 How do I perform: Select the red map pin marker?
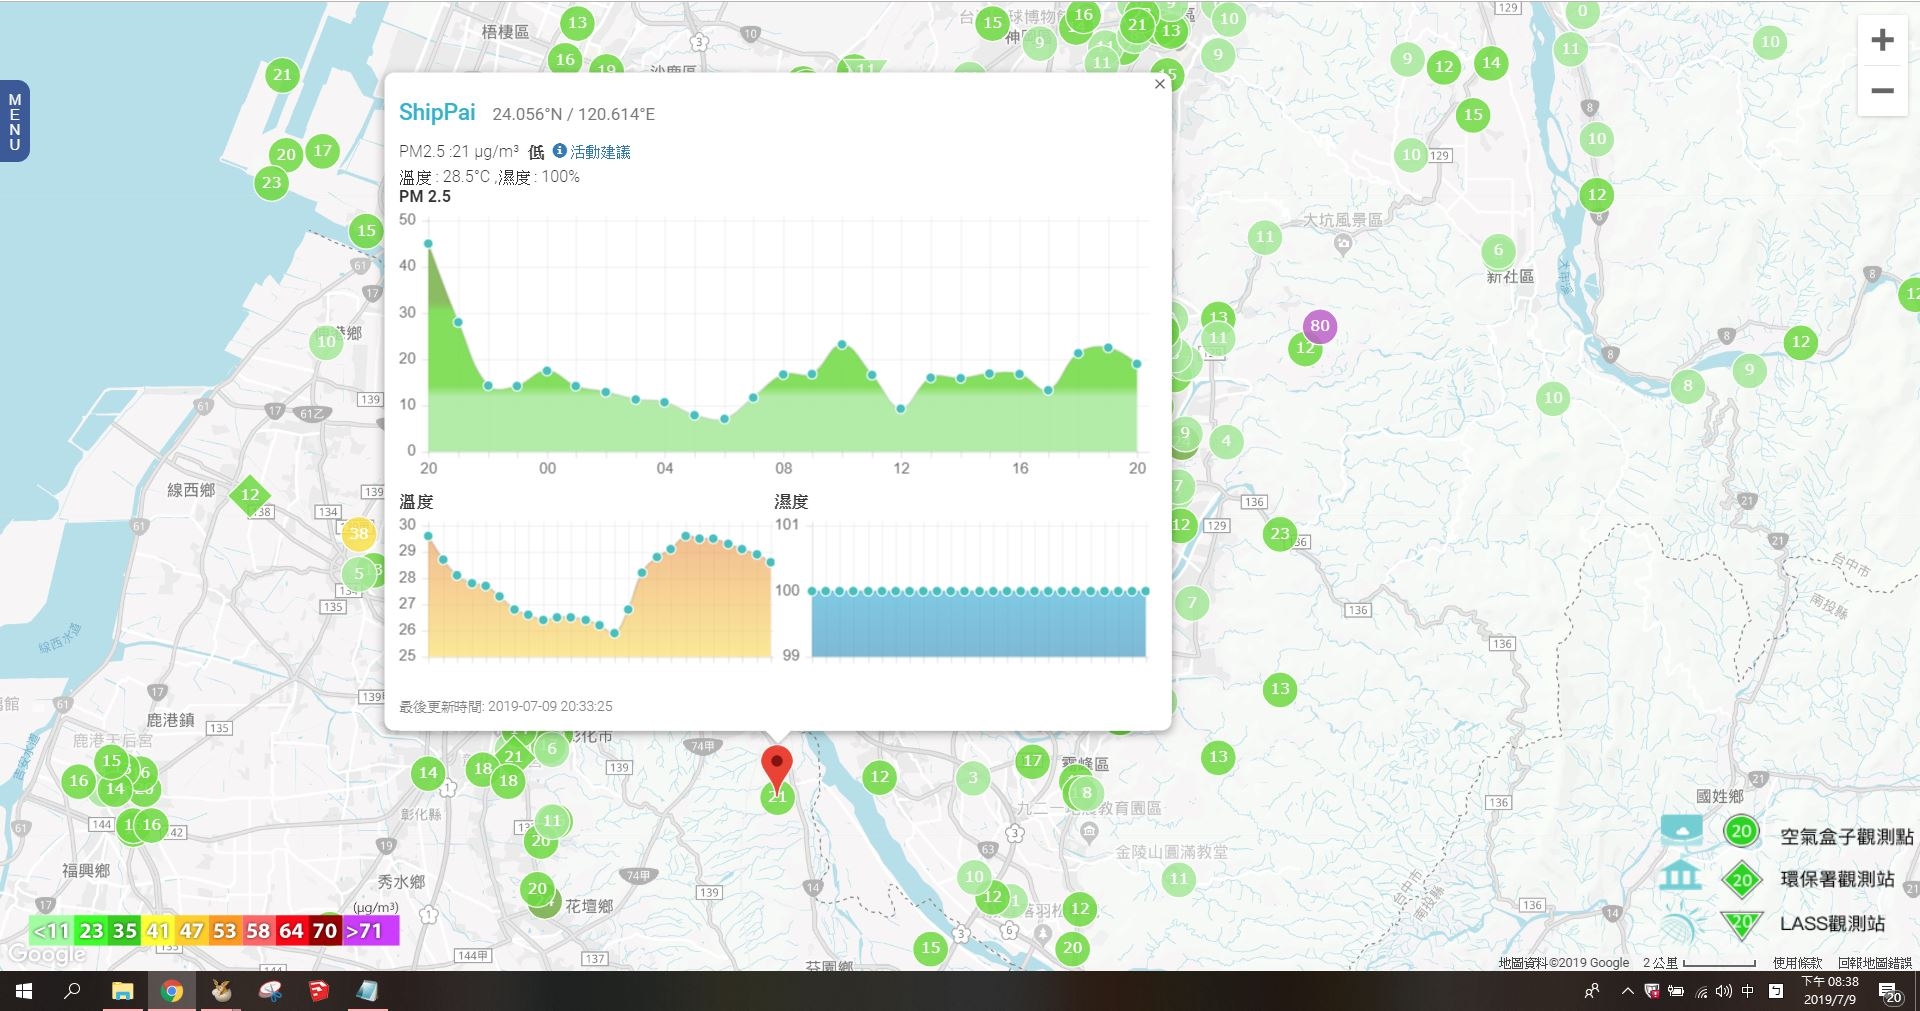pyautogui.click(x=777, y=770)
